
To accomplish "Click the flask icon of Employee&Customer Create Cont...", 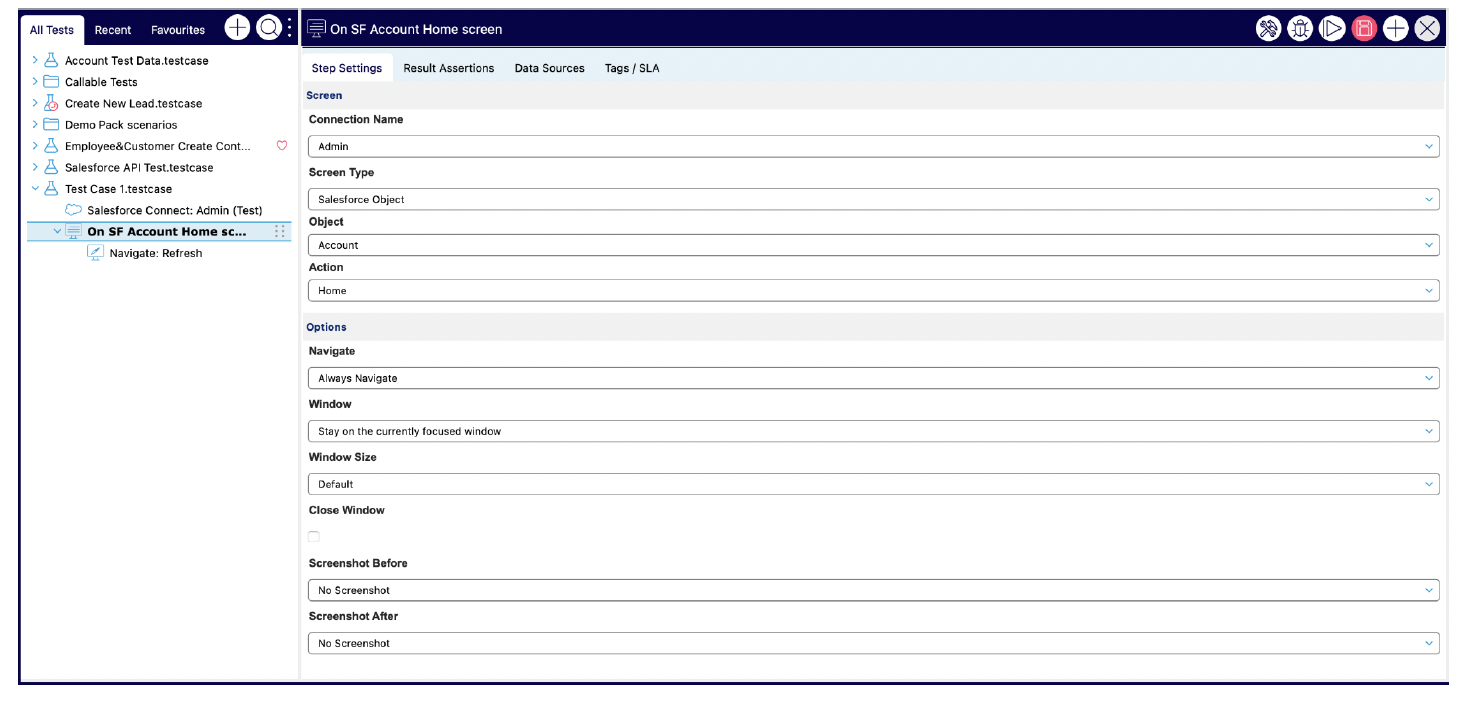I will click(x=51, y=146).
